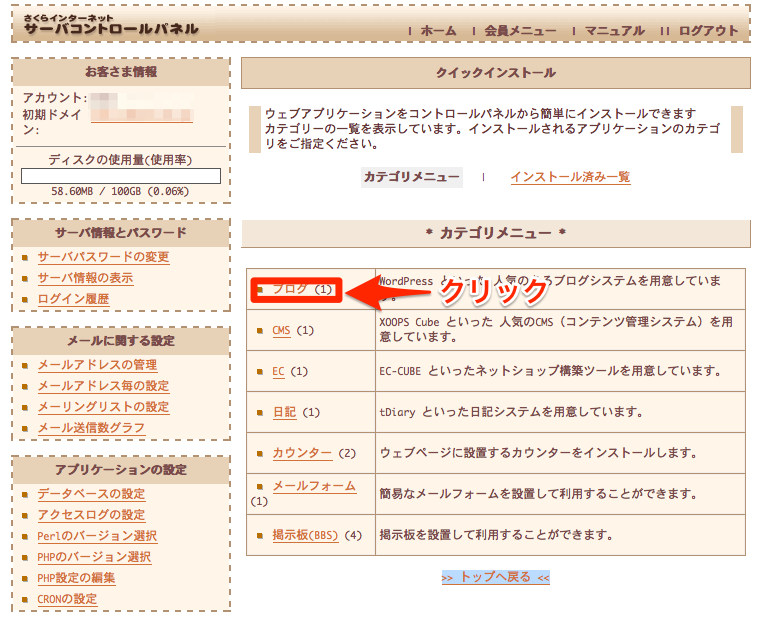The image size is (760, 617).
Task: Open データベースの設定 link
Action: 91,494
